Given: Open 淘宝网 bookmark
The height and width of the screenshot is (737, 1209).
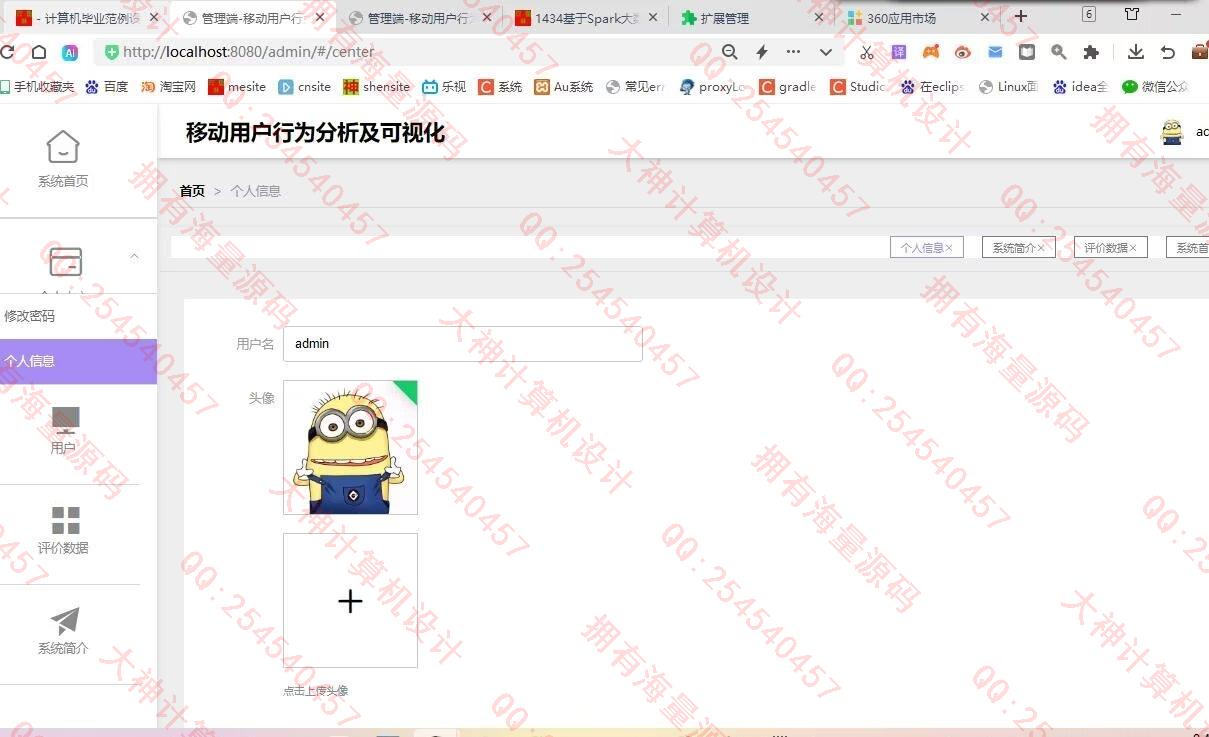Looking at the screenshot, I should tap(169, 87).
